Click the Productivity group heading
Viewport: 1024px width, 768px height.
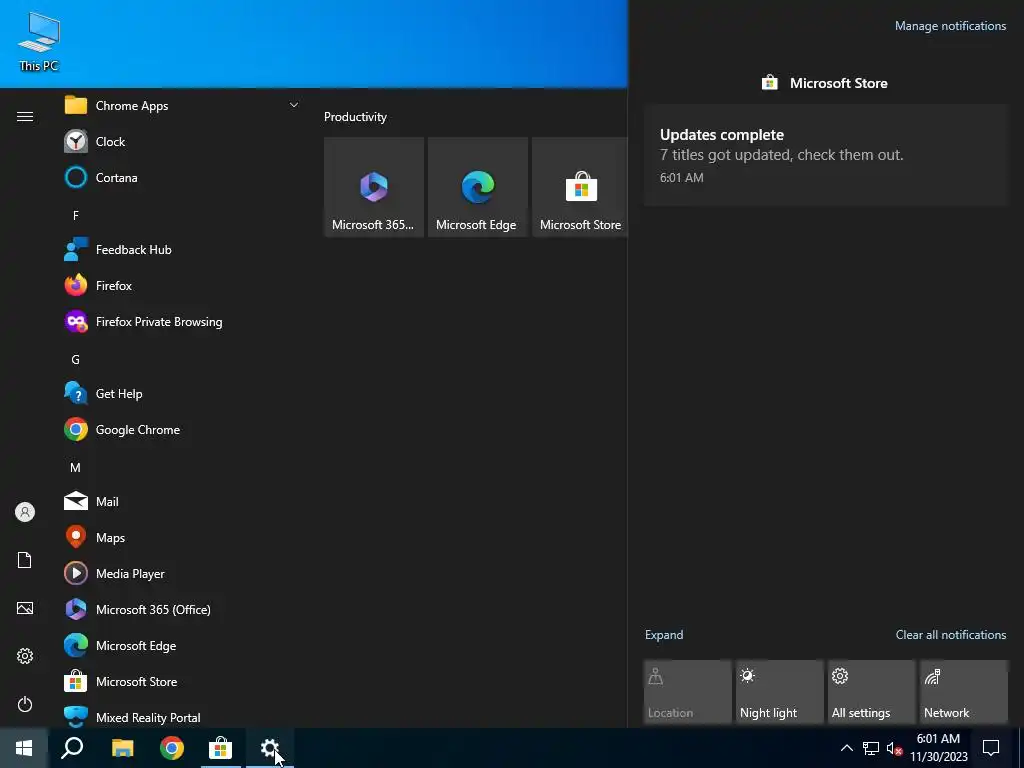pos(355,117)
